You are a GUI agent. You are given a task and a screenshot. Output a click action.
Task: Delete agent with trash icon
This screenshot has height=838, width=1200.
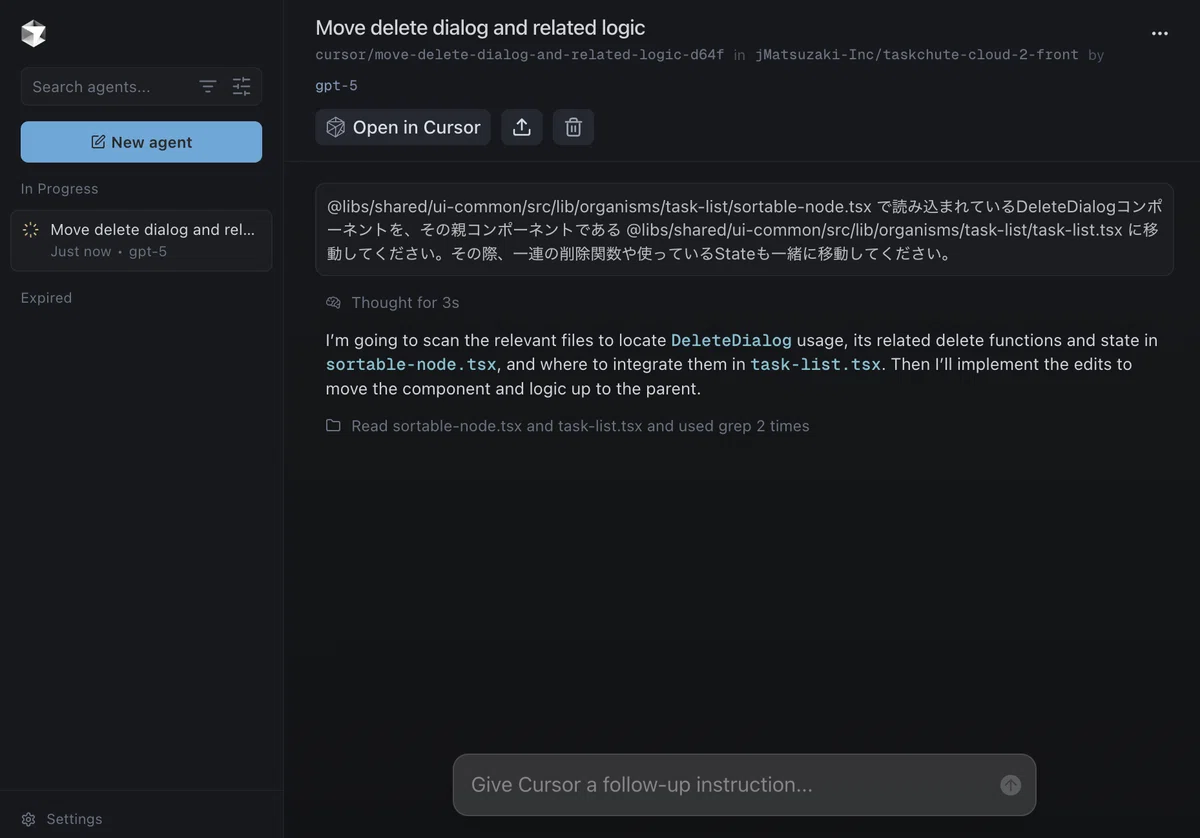pyautogui.click(x=573, y=127)
